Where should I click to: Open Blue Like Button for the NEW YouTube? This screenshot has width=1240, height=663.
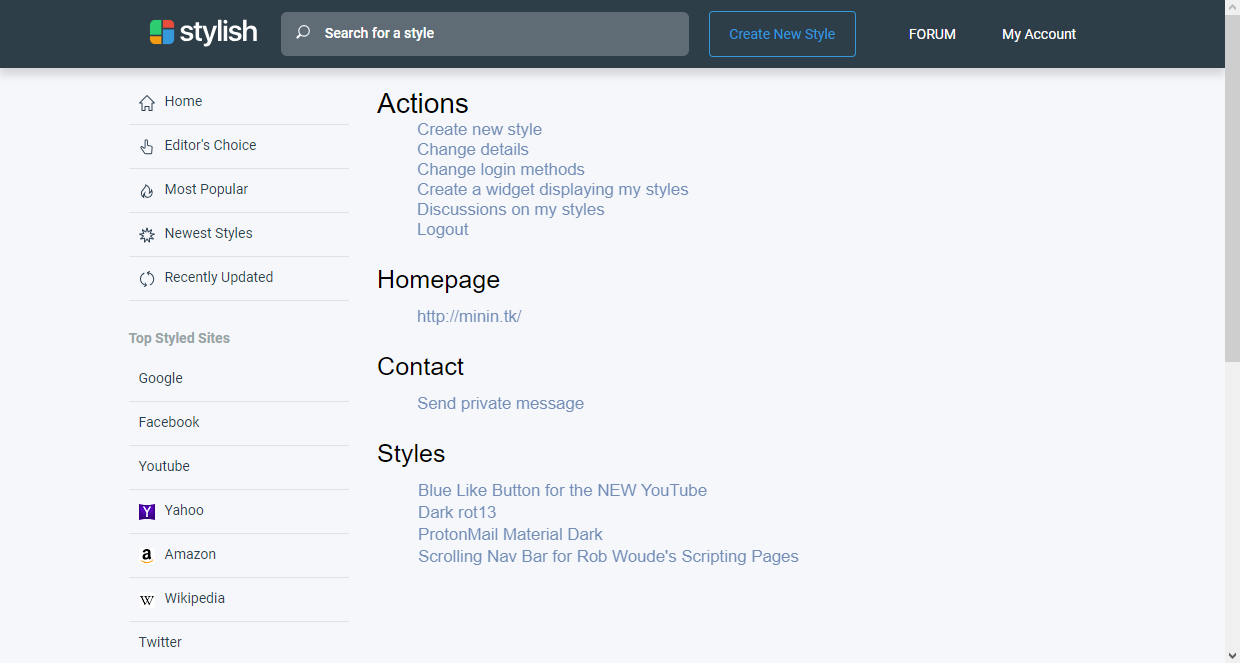562,490
